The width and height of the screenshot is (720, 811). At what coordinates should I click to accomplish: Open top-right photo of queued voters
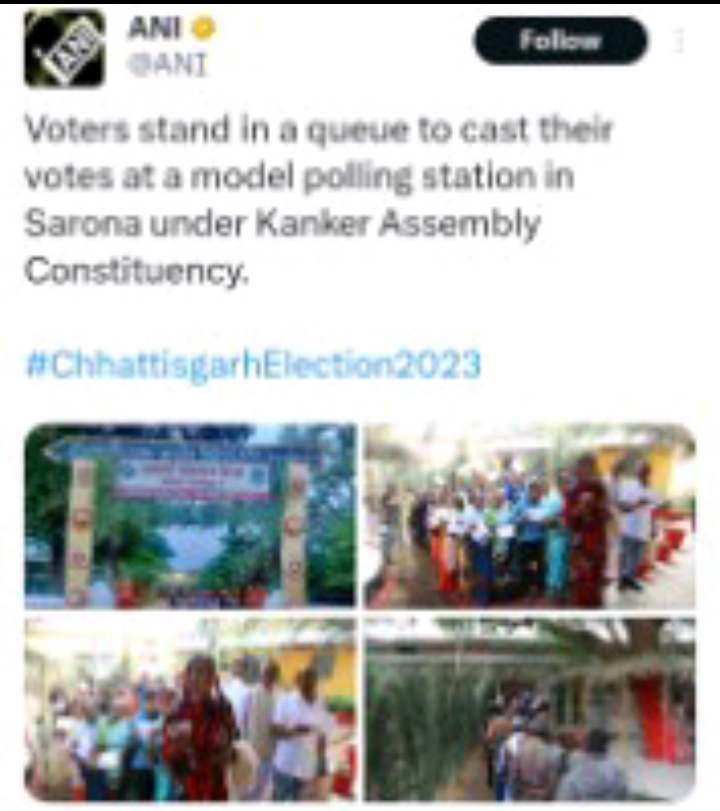530,516
